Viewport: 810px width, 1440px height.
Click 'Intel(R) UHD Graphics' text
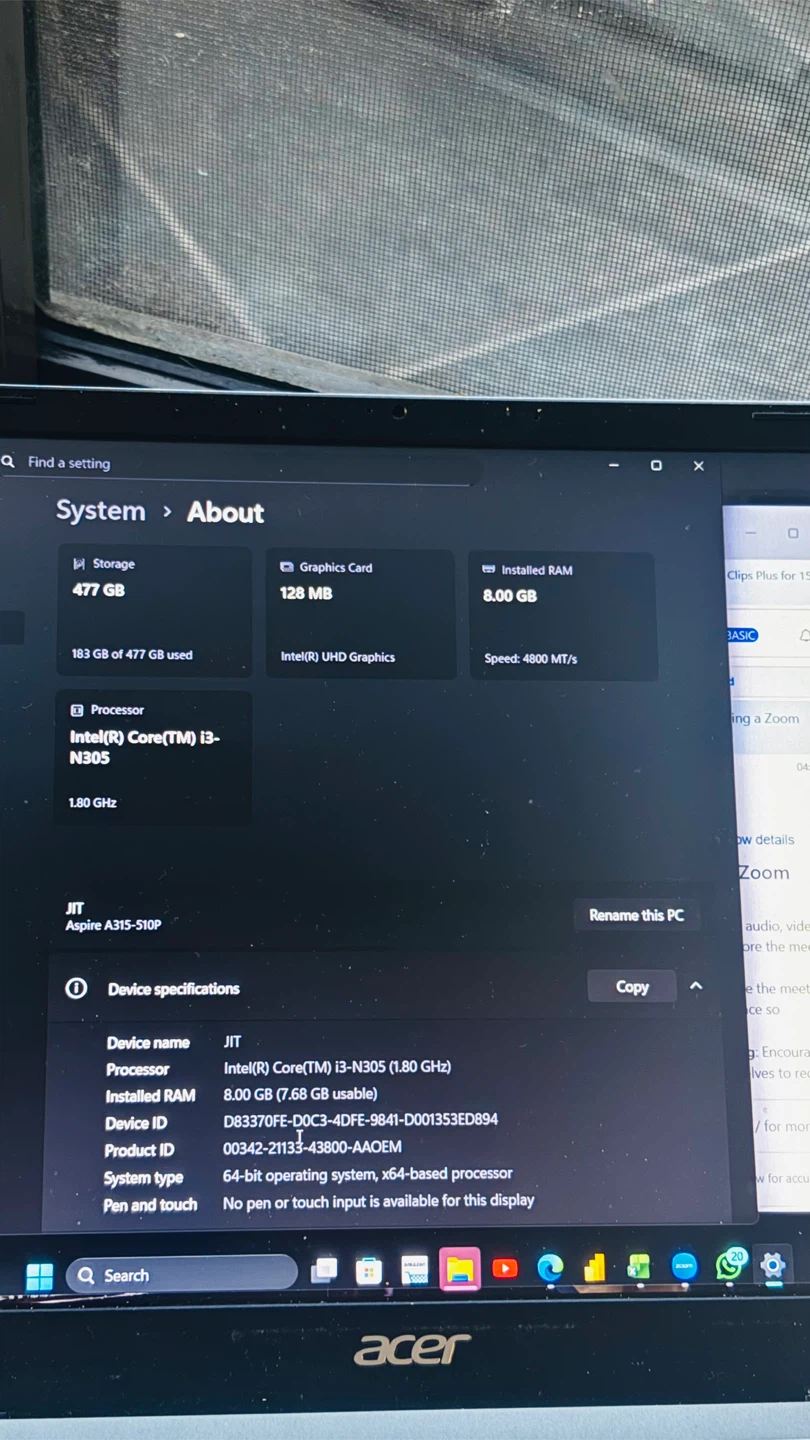(x=338, y=657)
